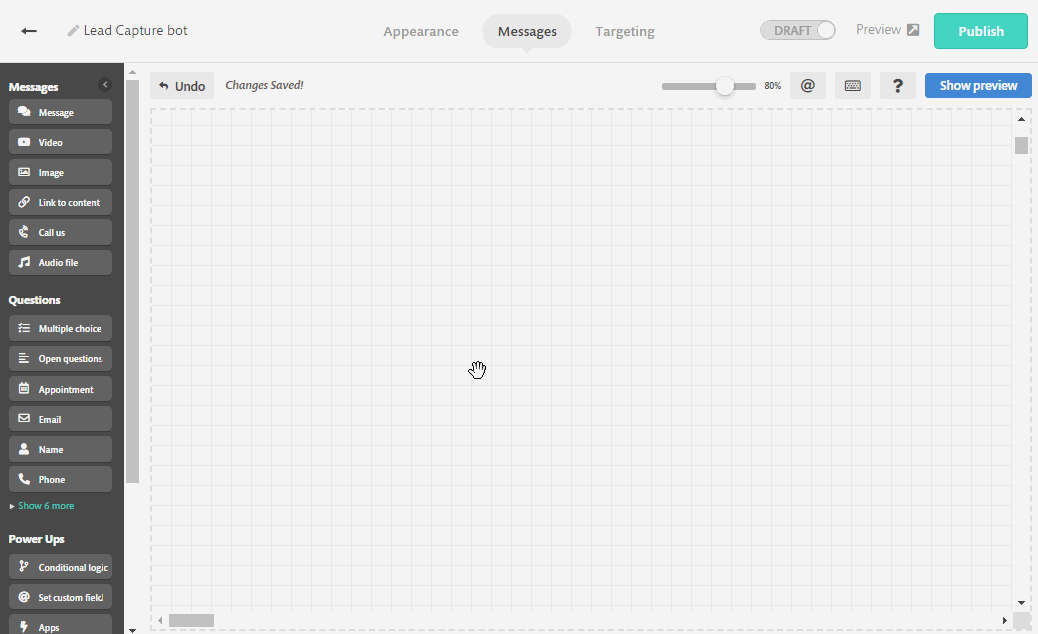The image size is (1038, 634).
Task: Add a Conditional logic power up
Action: [60, 567]
